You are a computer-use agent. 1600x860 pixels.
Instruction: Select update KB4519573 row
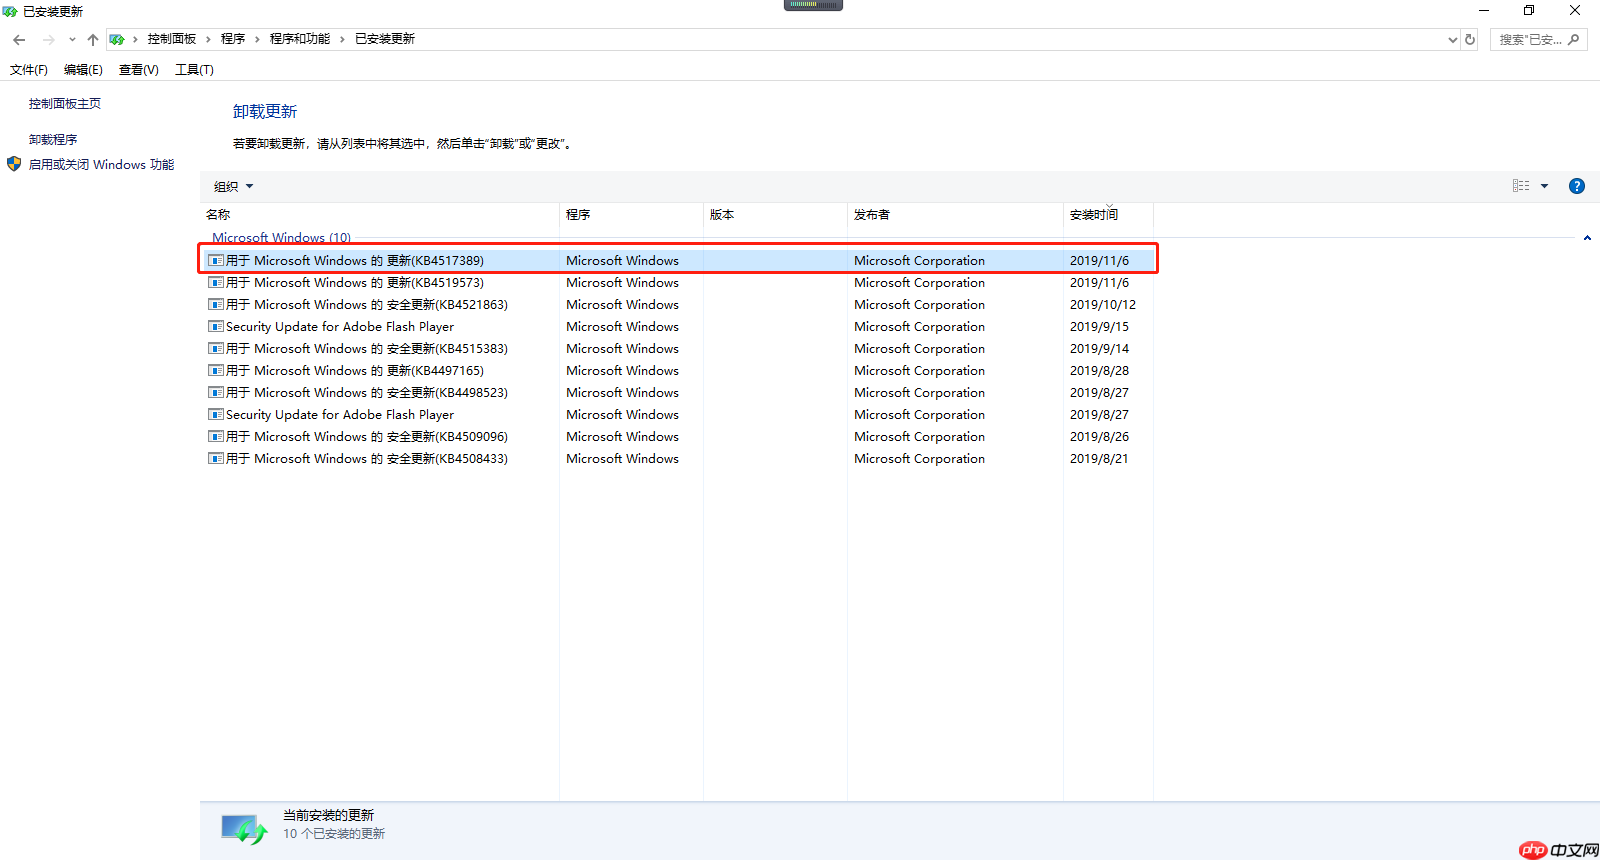(678, 283)
